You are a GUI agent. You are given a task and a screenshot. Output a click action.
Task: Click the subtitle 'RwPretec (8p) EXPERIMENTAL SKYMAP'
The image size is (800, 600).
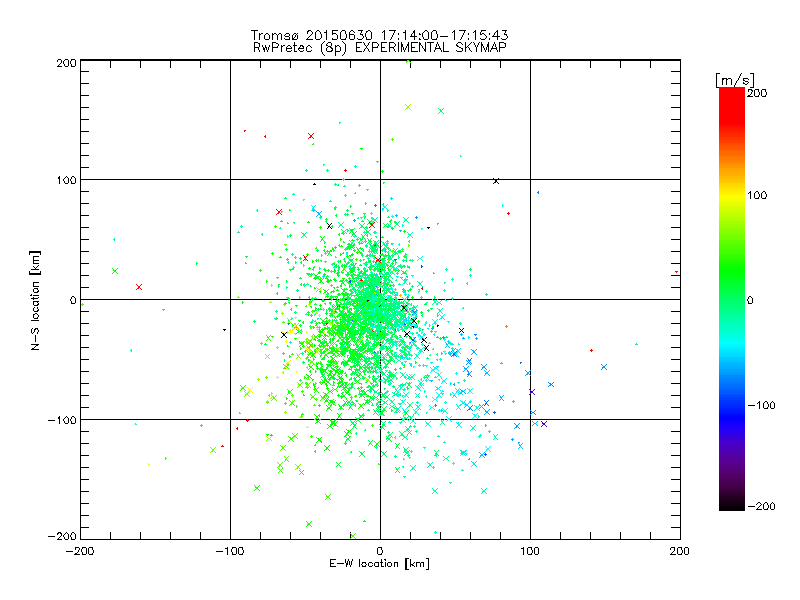tap(380, 48)
